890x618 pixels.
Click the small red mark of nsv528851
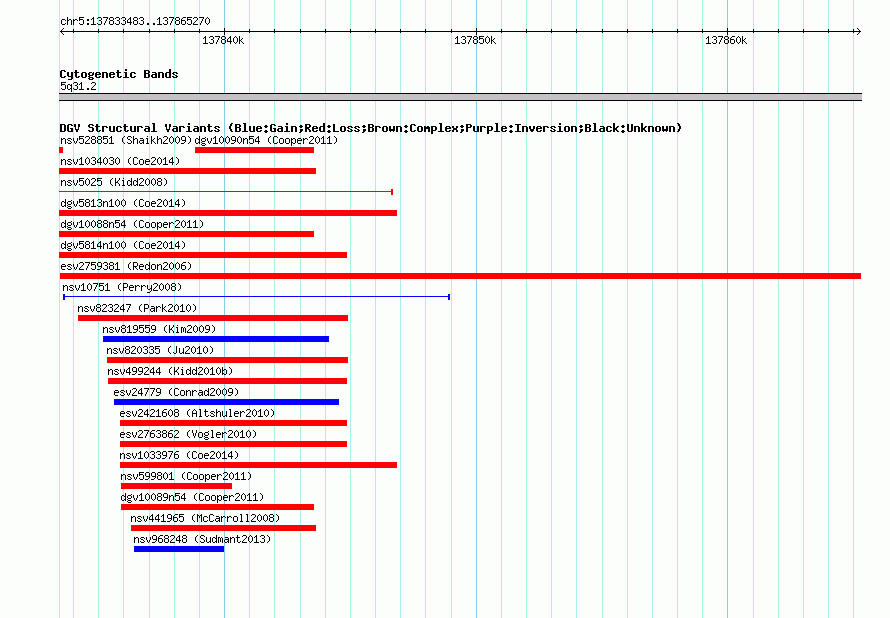[x=61, y=150]
